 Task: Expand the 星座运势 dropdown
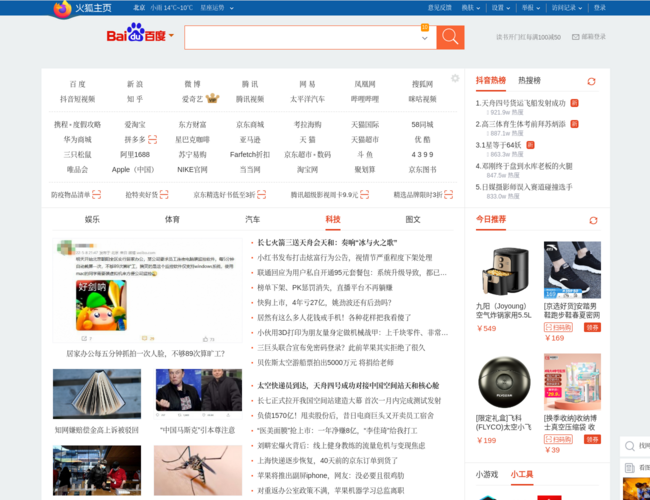[231, 8]
